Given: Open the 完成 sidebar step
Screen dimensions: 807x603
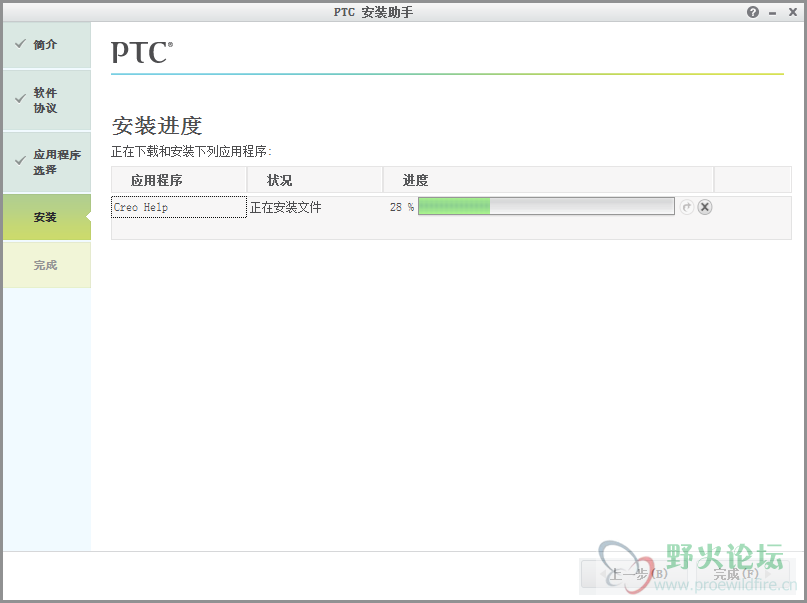Looking at the screenshot, I should coord(47,265).
